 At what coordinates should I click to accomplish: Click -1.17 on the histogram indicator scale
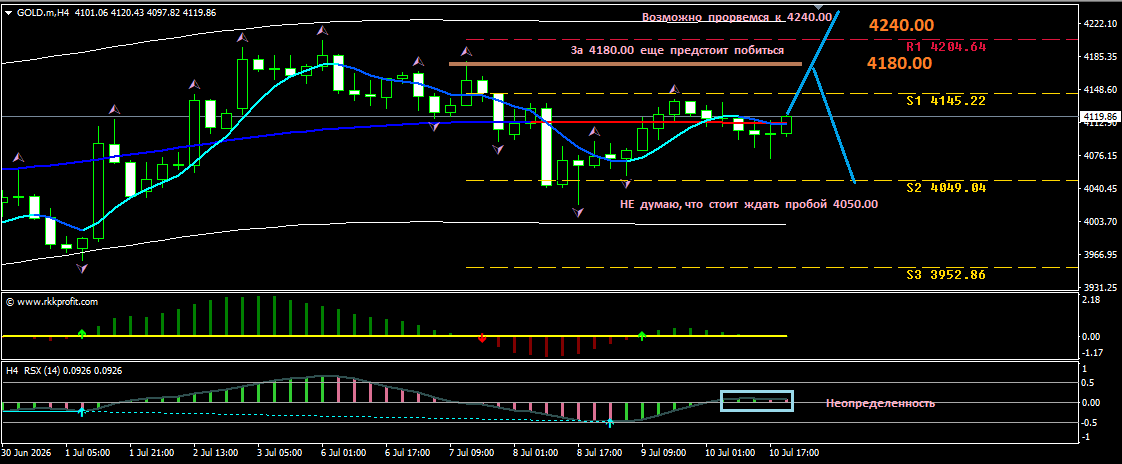(1093, 352)
